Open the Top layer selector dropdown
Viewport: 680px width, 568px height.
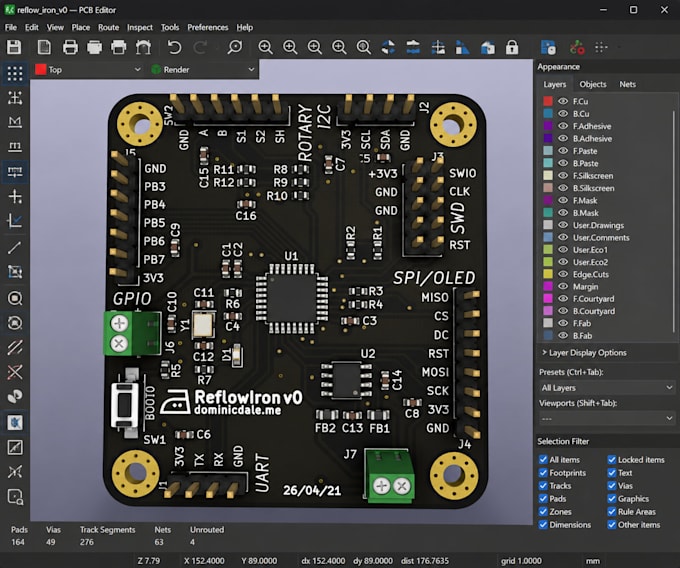point(88,69)
